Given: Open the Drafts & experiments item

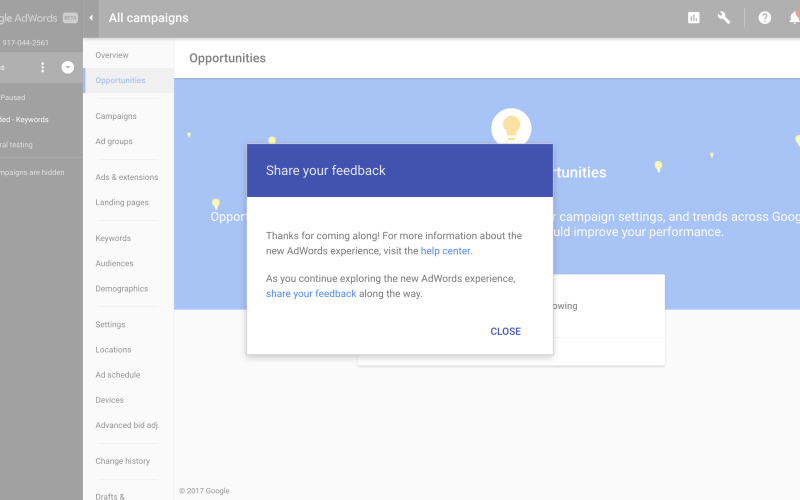Looking at the screenshot, I should click(x=110, y=496).
